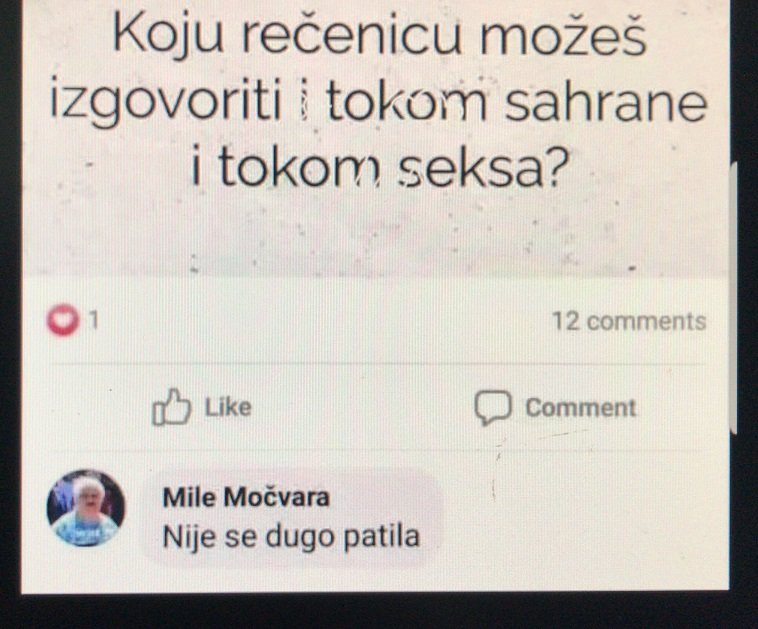Click the gray scrollbar on the right edge
Viewport: 758px width, 629px height.
[734, 297]
